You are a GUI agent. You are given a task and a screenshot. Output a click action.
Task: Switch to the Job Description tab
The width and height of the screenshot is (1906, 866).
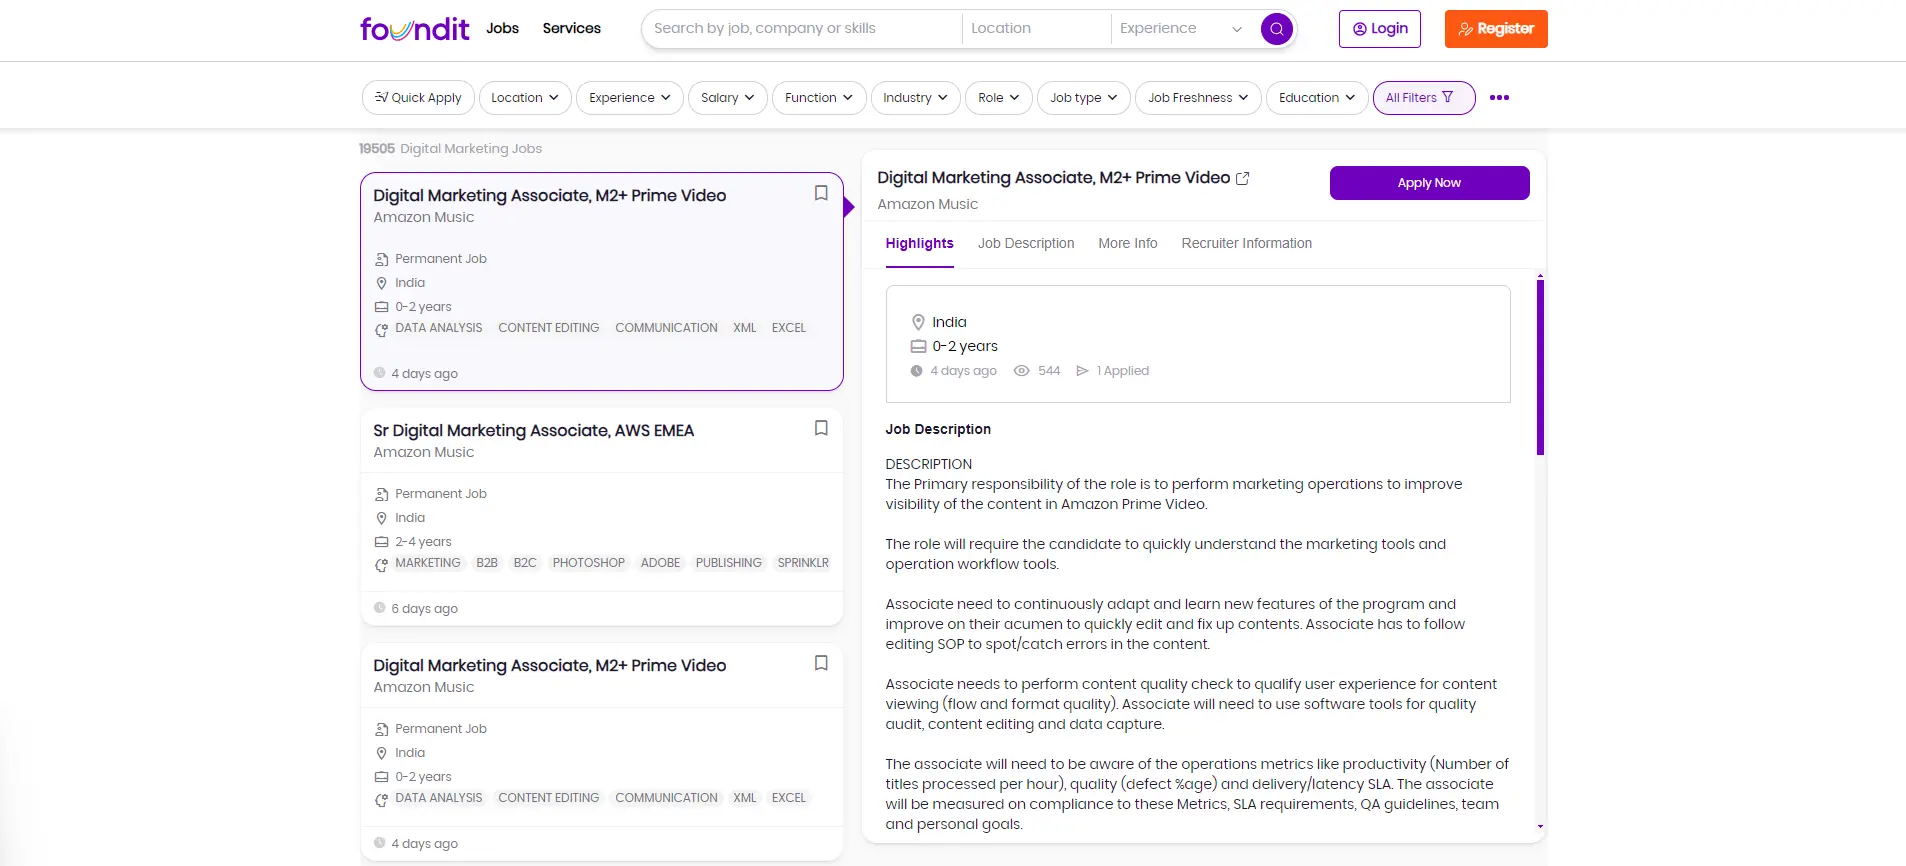click(1026, 243)
